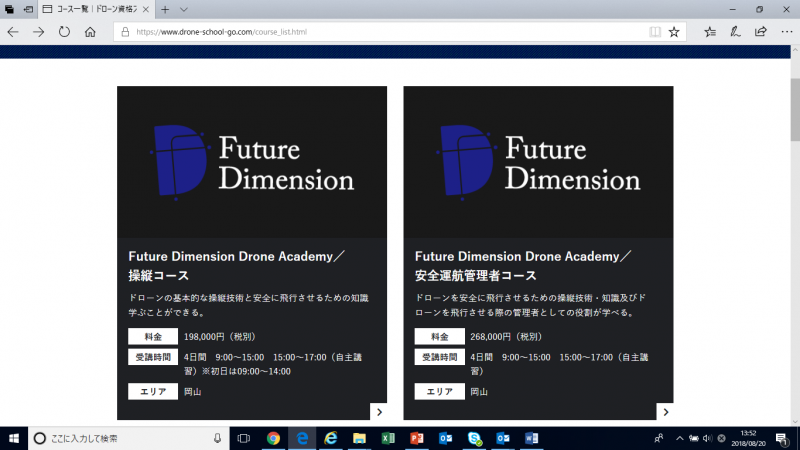Click the scrollbar down arrow
Viewport: 800px width, 450px height.
click(795, 422)
